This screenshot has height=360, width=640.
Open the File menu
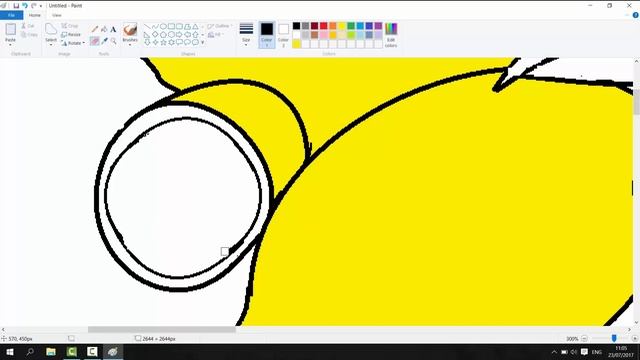pos(11,15)
